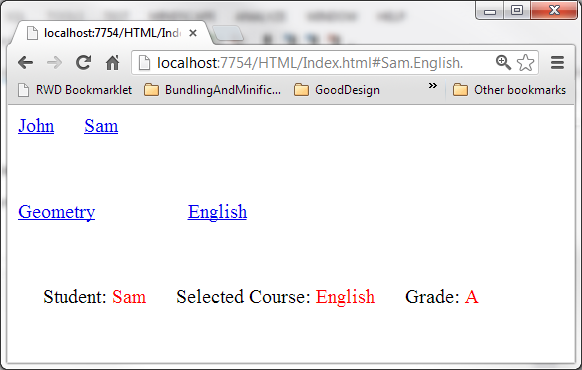Image resolution: width=582 pixels, height=370 pixels.
Task: Maximize the browser window
Action: point(517,10)
